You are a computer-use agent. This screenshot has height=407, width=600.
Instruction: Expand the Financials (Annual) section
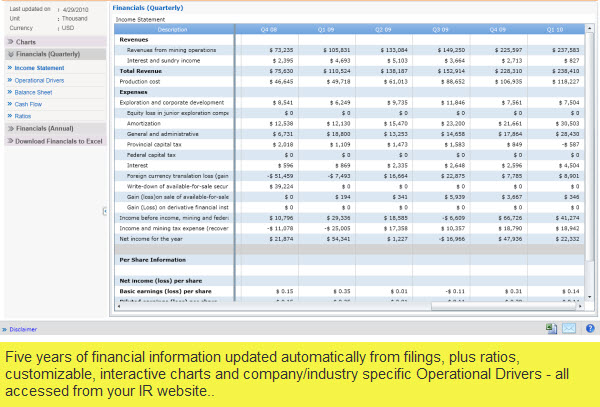(55, 129)
